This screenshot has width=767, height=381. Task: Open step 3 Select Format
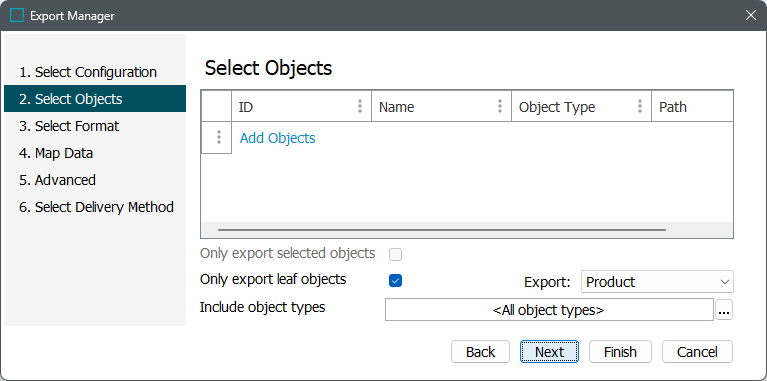point(69,126)
